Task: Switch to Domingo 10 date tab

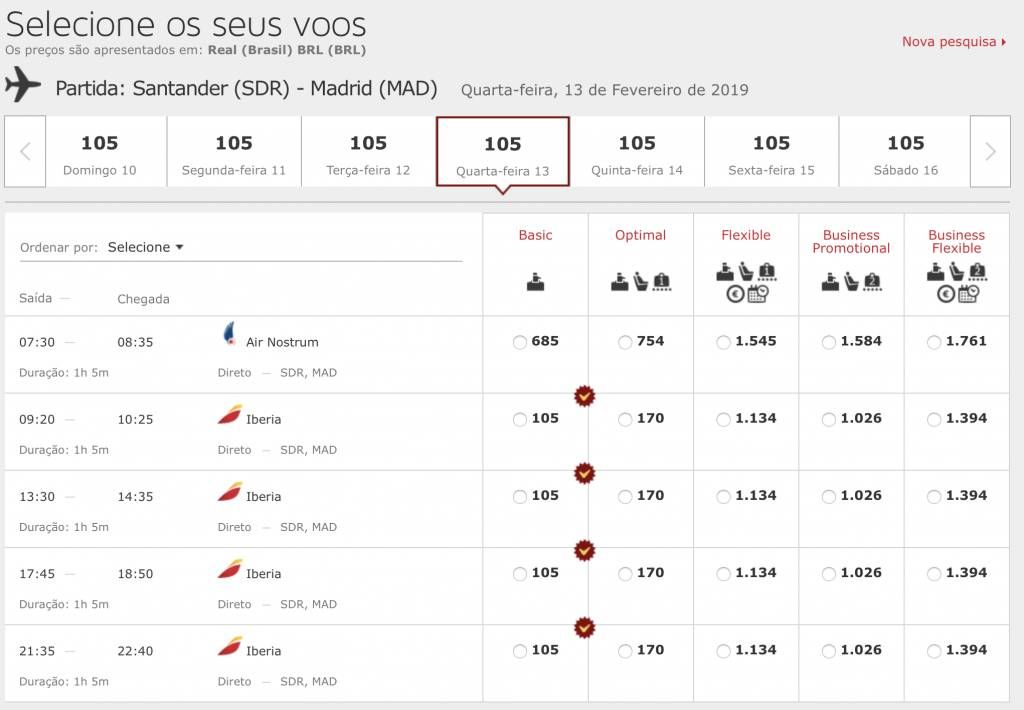Action: tap(99, 152)
